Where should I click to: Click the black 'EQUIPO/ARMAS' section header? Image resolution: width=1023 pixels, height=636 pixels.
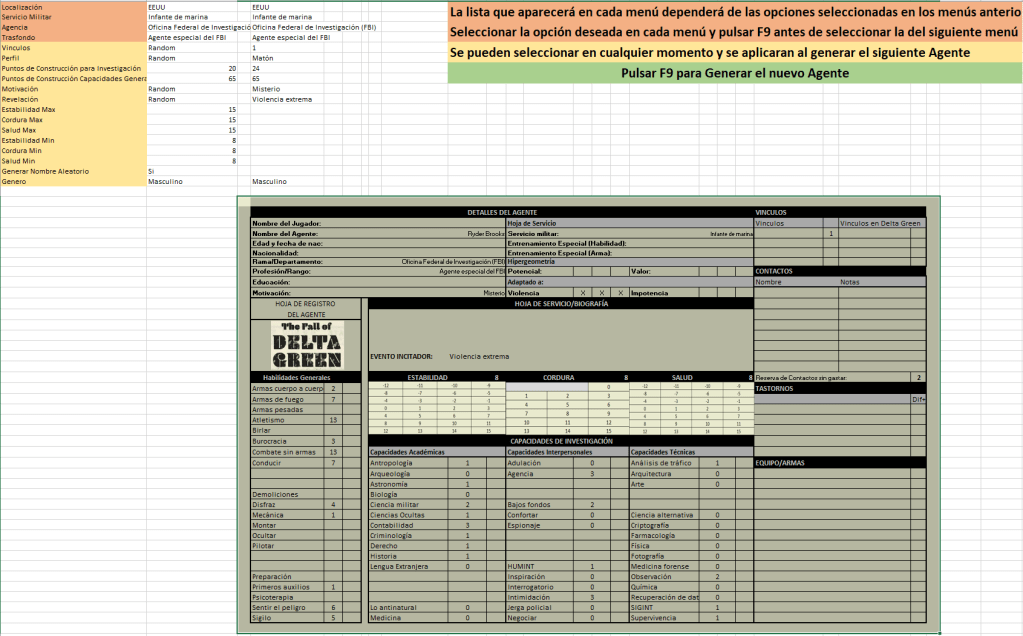click(x=840, y=463)
